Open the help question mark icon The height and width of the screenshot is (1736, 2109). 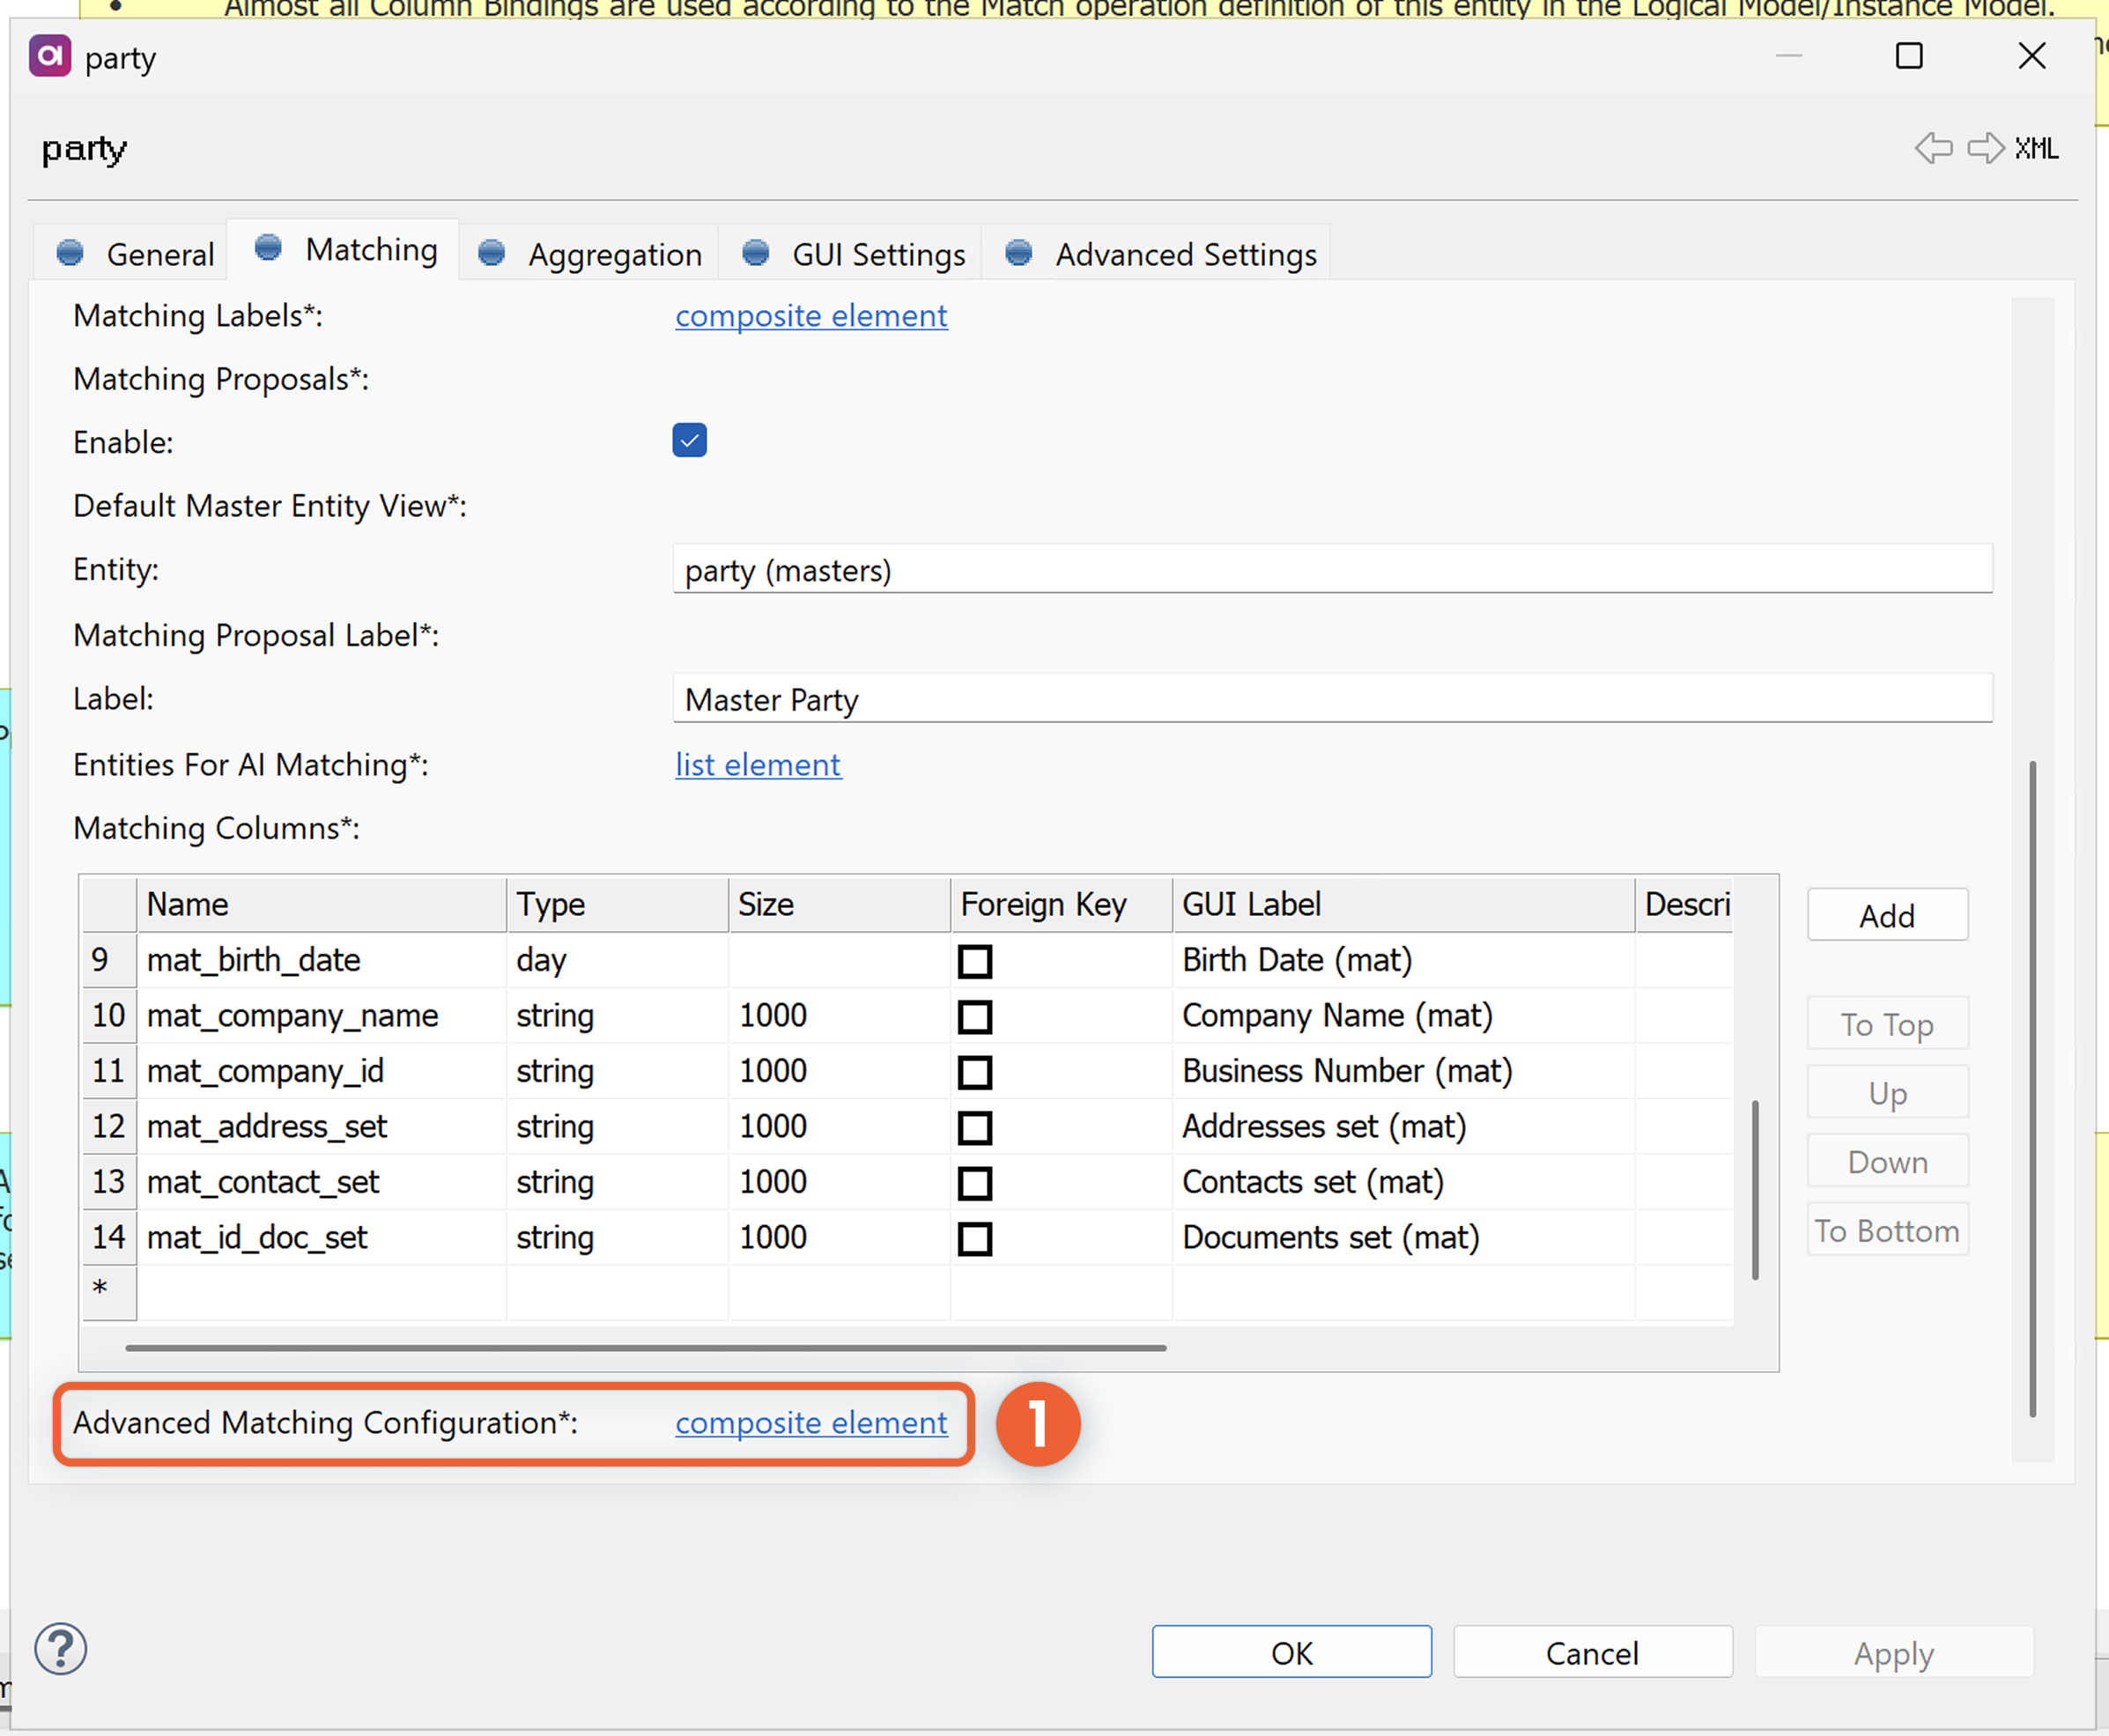(x=59, y=1649)
